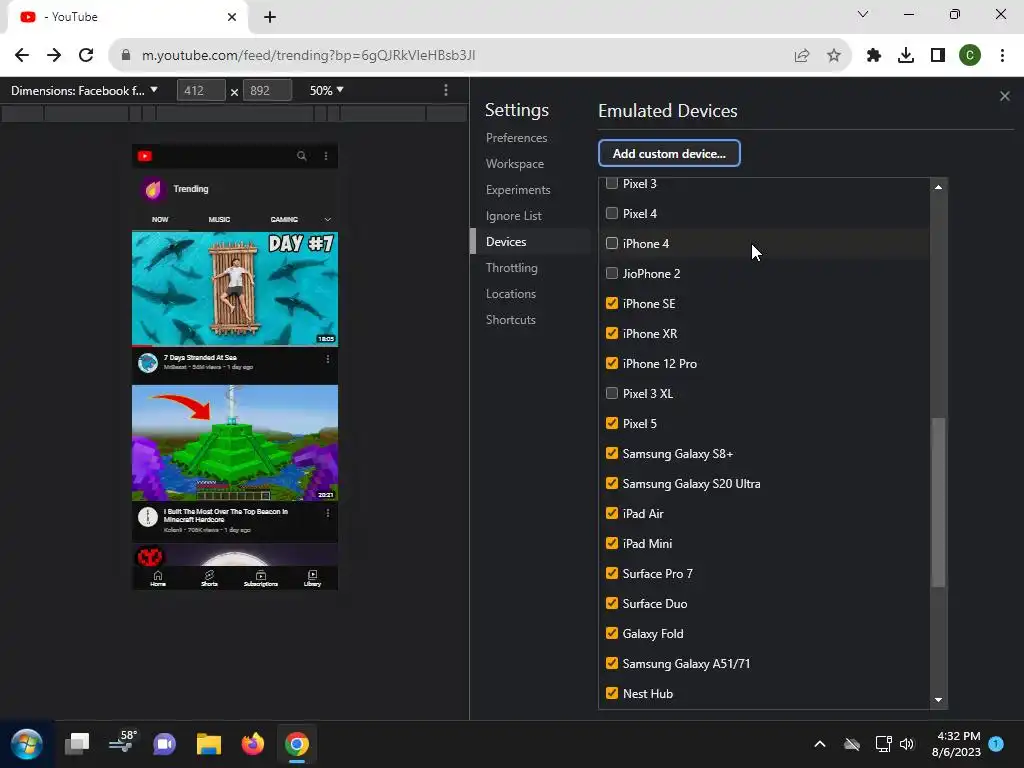Enable the Pixel 3 XL checkbox
Image resolution: width=1024 pixels, height=768 pixels.
(611, 393)
